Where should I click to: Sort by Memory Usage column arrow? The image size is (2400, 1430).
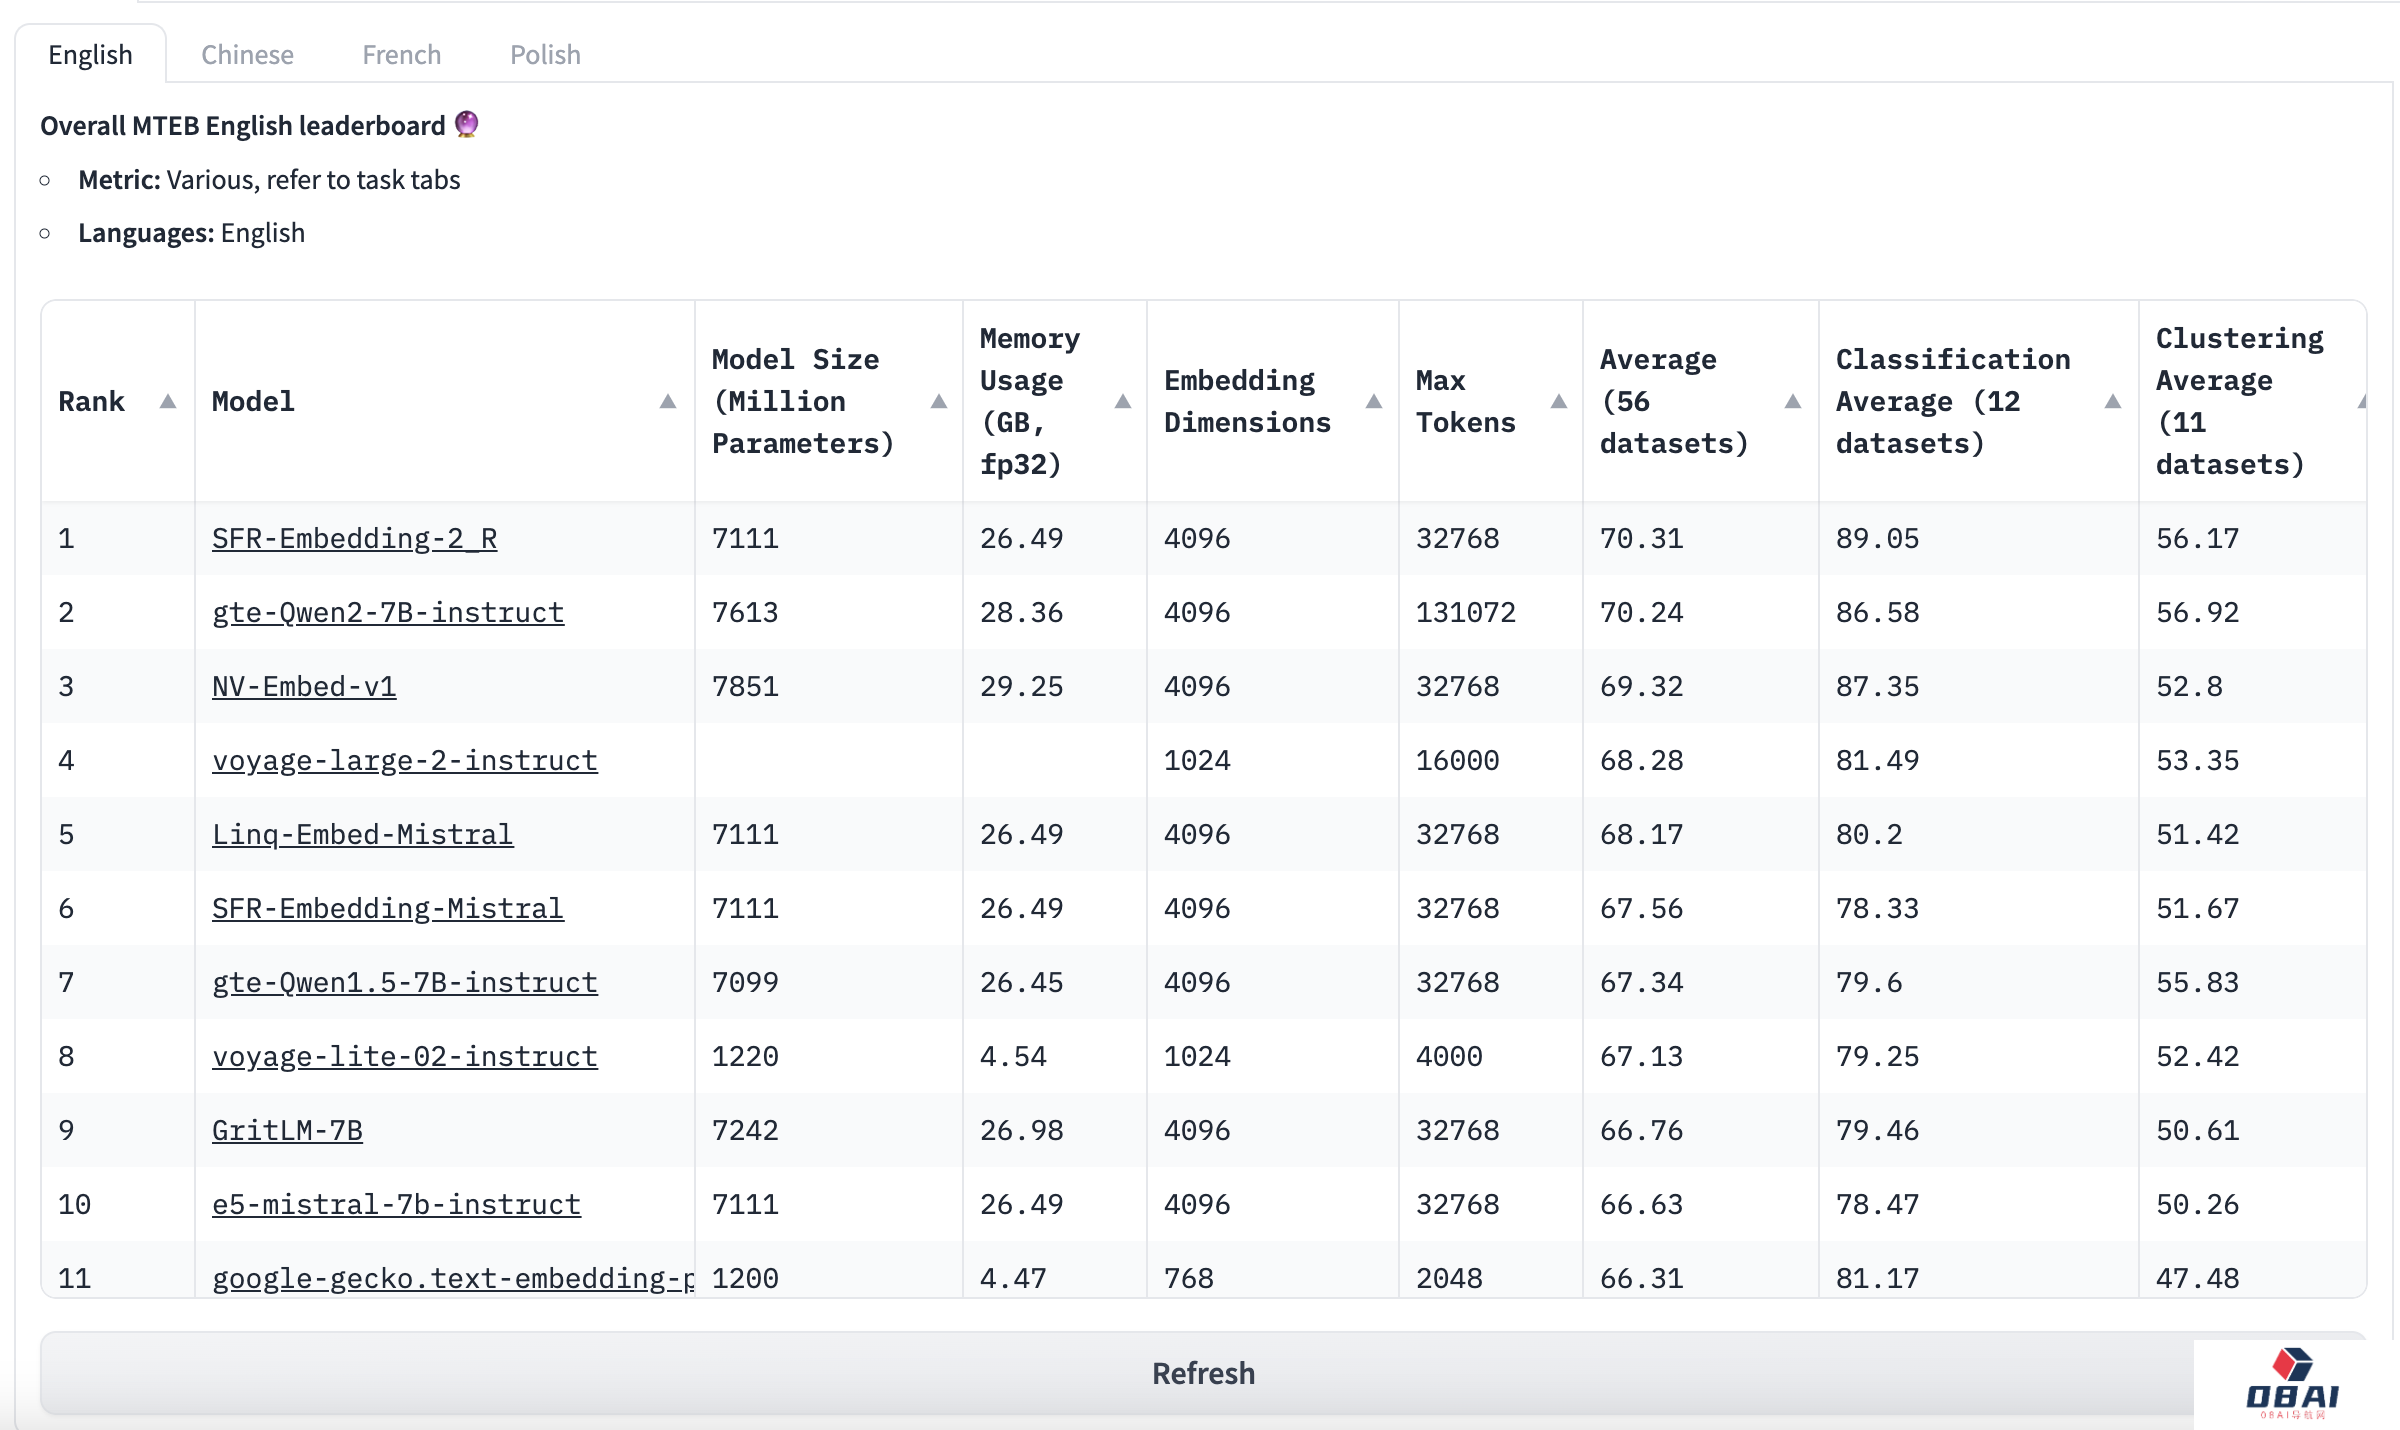(1123, 401)
